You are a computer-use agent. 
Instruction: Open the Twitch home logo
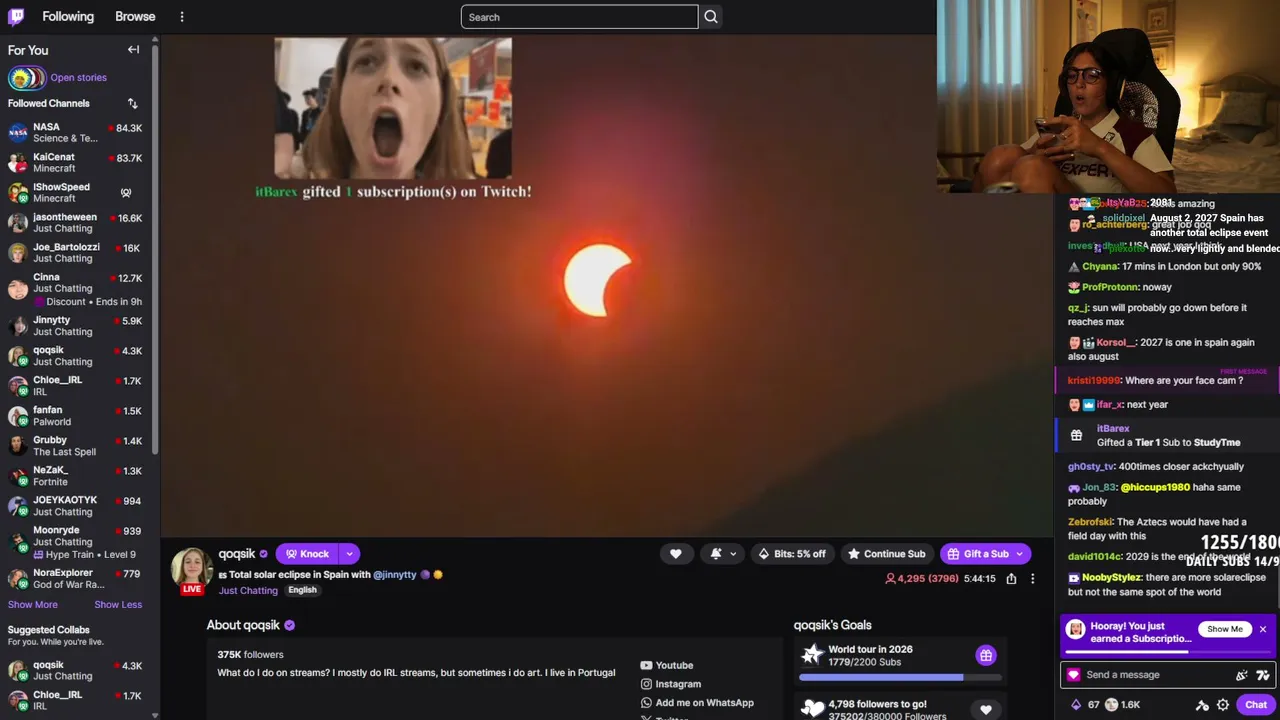[16, 16]
